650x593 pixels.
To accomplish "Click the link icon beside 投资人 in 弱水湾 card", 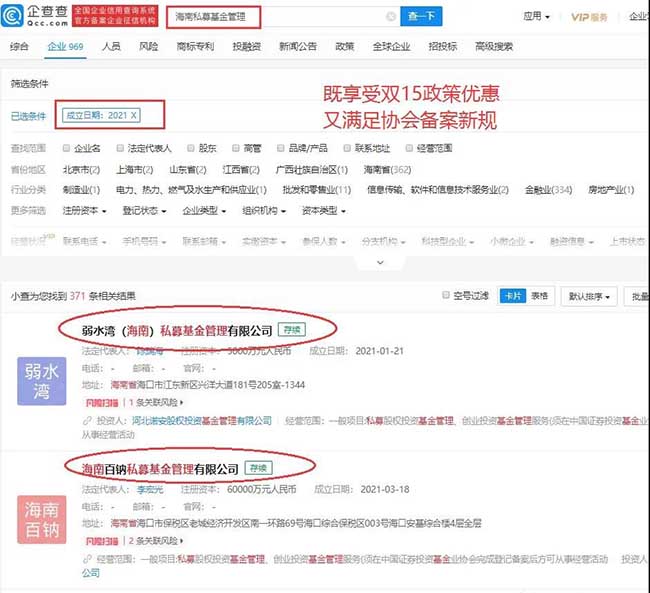I will click(x=87, y=421).
